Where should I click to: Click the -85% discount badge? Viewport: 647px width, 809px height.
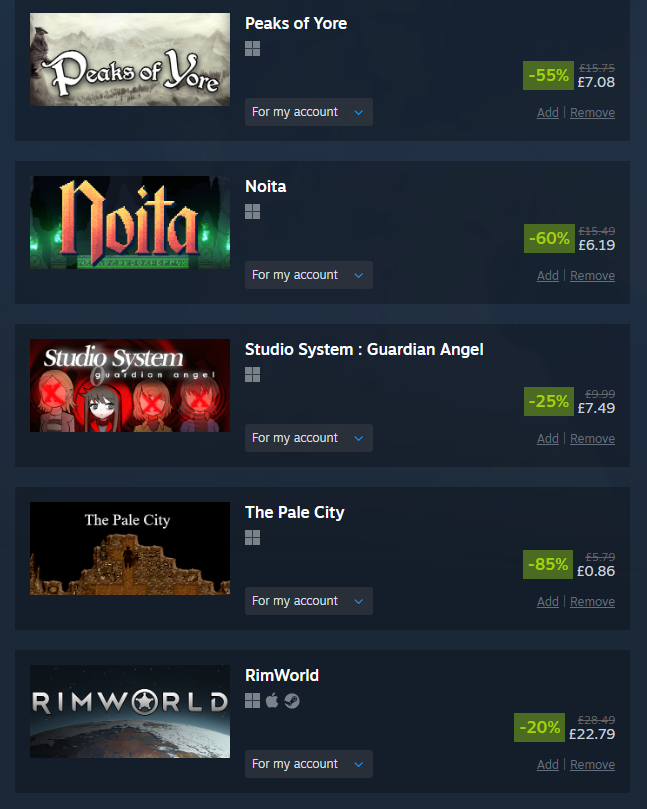point(548,564)
